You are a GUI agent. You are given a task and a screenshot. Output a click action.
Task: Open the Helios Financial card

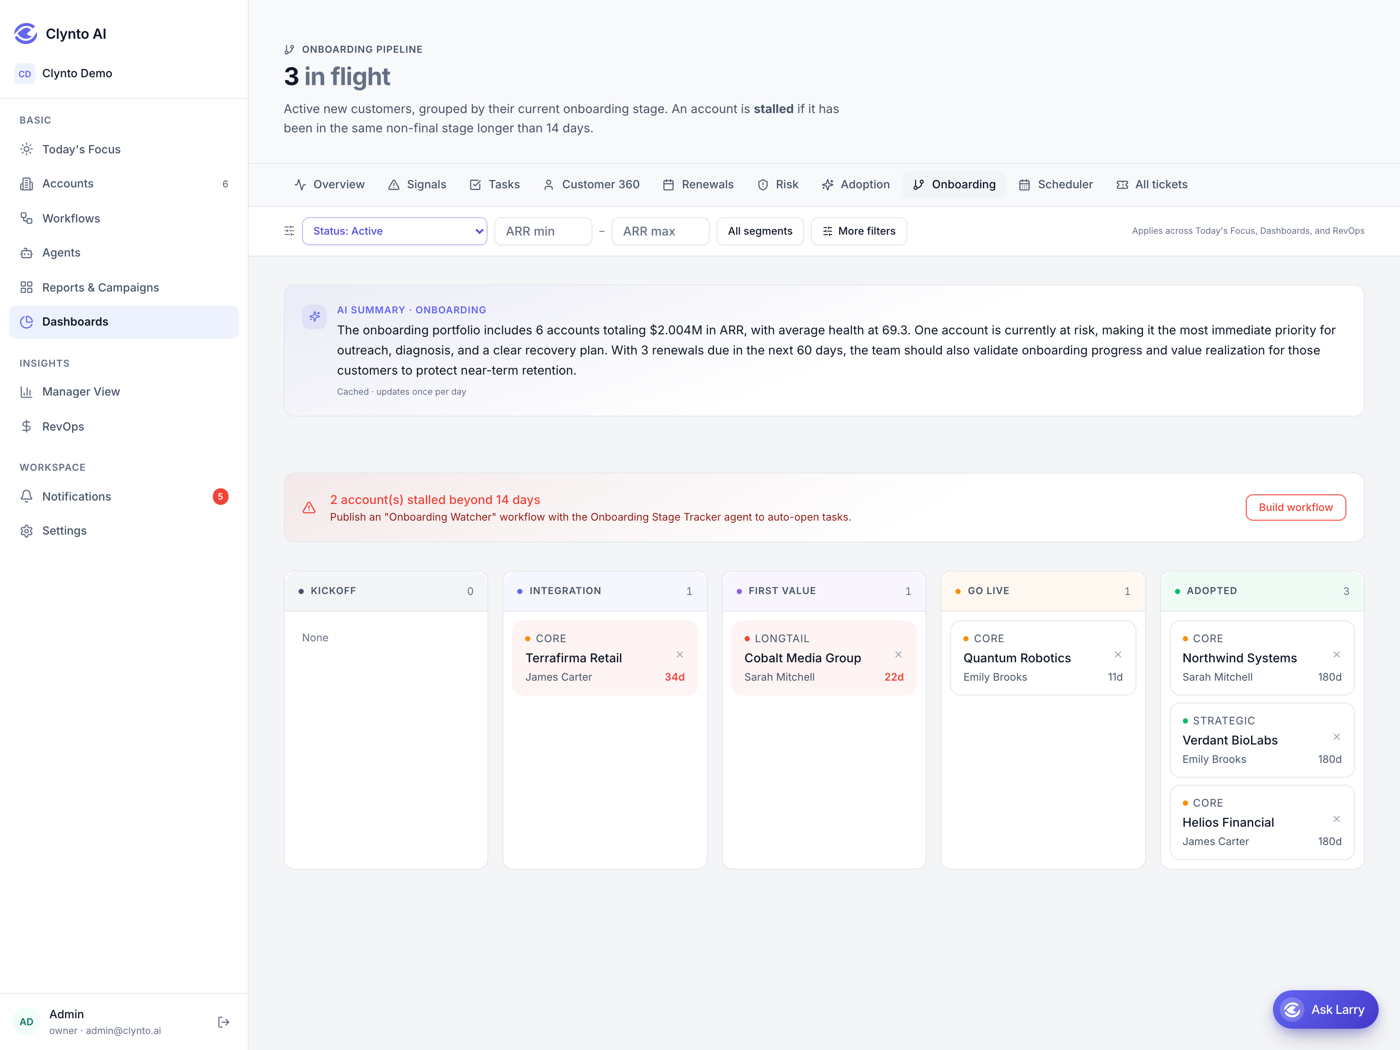(1262, 822)
